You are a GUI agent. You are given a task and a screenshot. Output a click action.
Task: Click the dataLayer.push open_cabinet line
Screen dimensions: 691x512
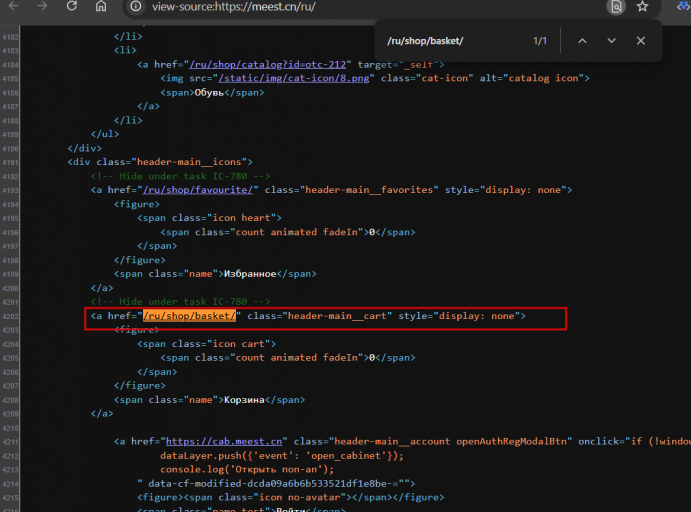coord(282,456)
